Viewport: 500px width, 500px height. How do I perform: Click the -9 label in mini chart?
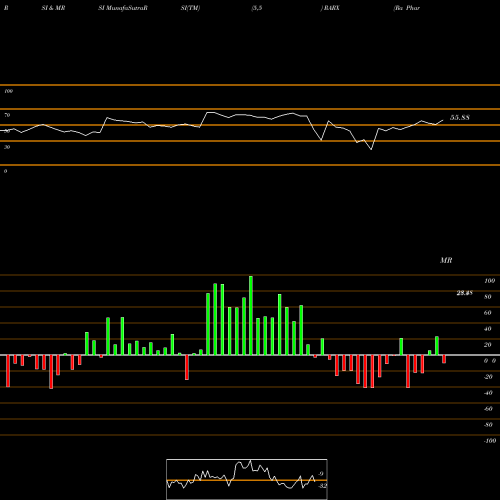click(320, 474)
